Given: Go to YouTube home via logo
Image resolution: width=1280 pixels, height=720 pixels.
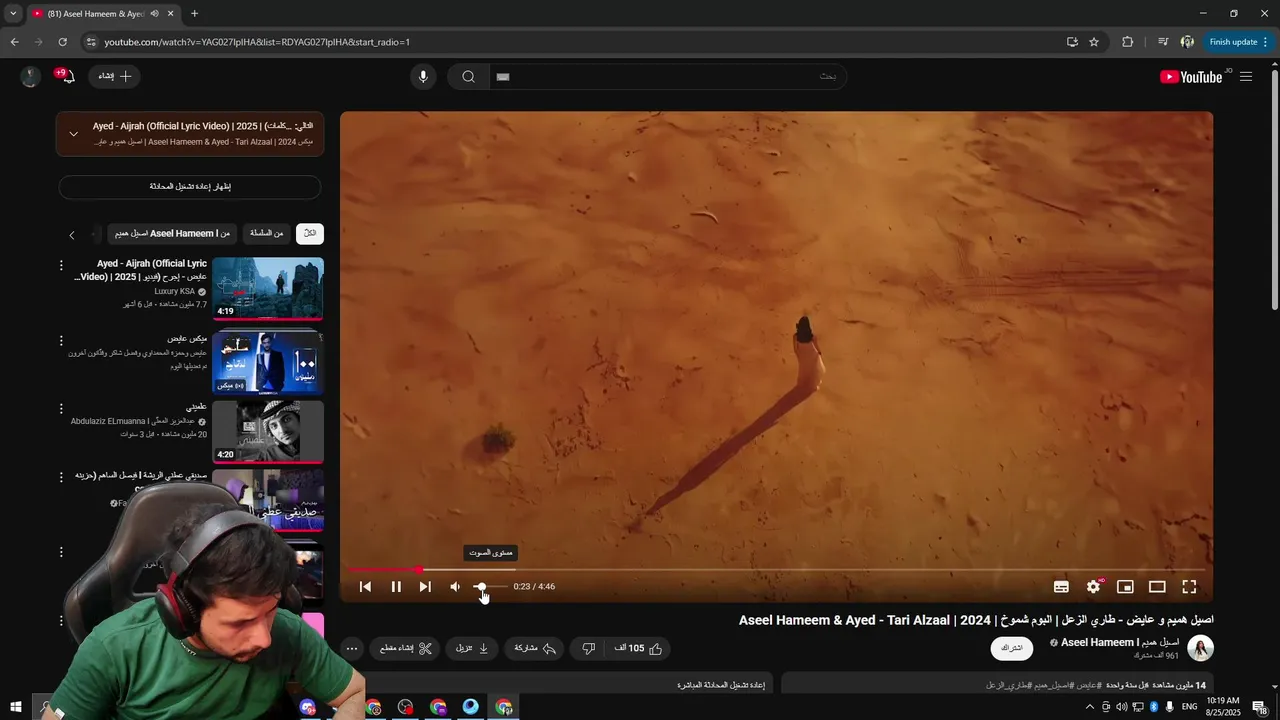Looking at the screenshot, I should [1191, 77].
